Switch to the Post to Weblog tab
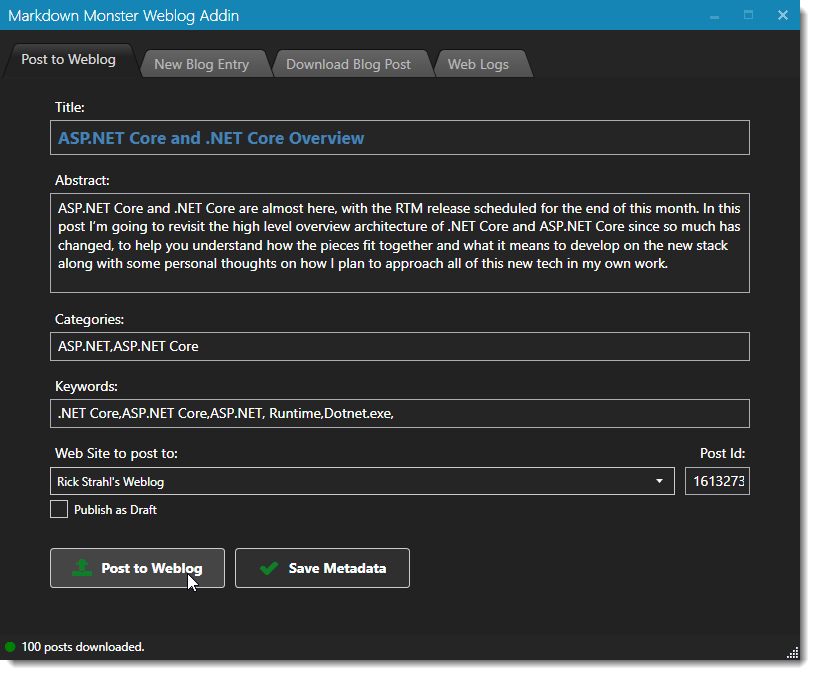 coord(69,60)
